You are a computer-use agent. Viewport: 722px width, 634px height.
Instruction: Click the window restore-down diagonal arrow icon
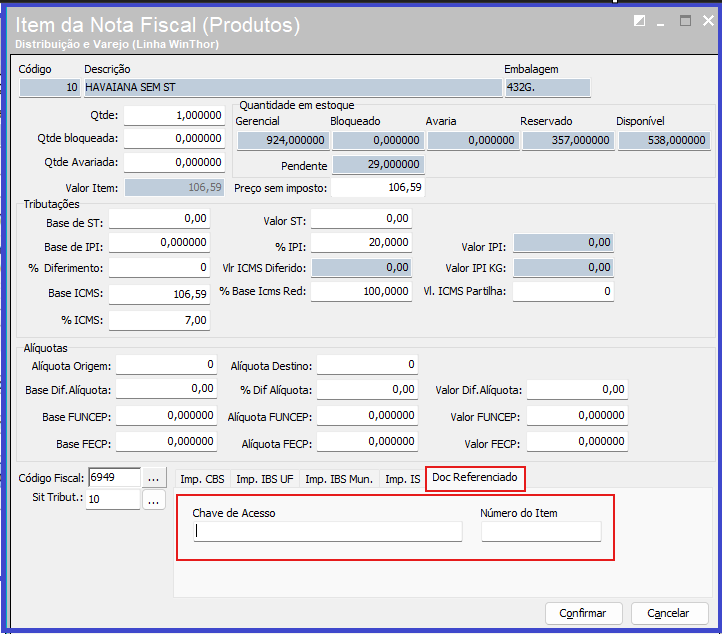click(639, 21)
